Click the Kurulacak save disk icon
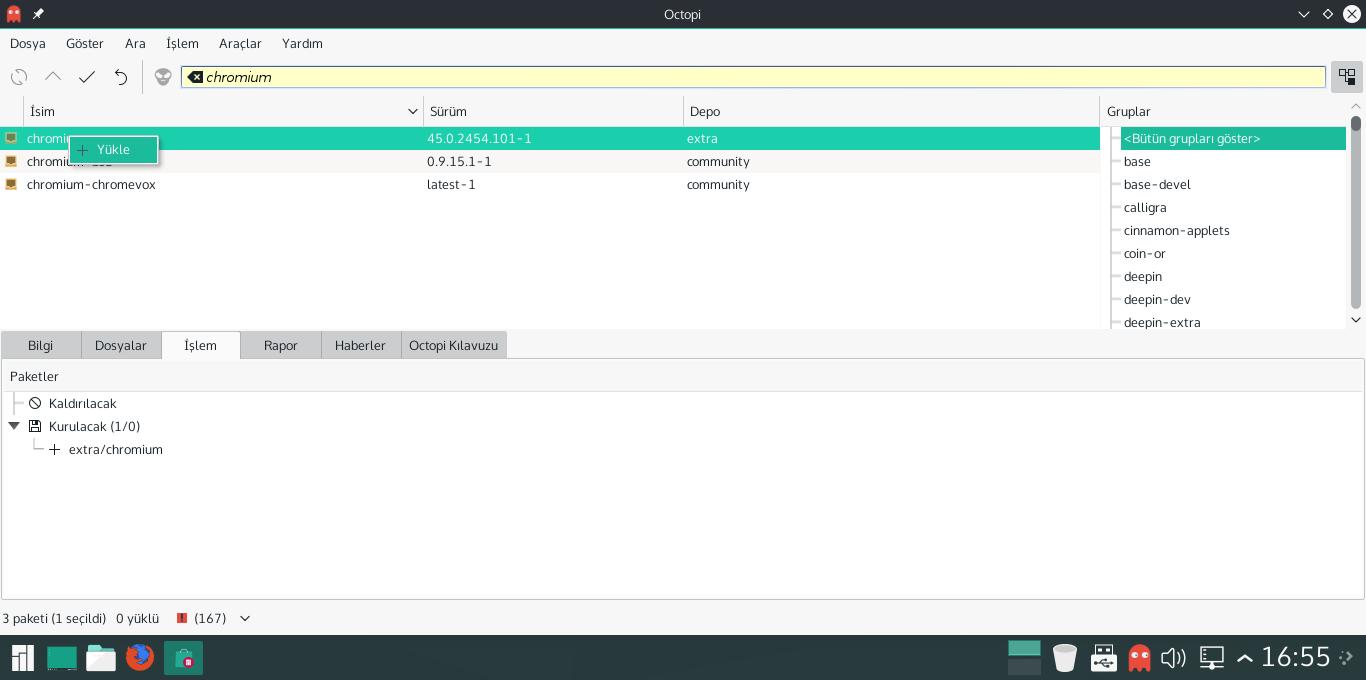 tap(35, 426)
